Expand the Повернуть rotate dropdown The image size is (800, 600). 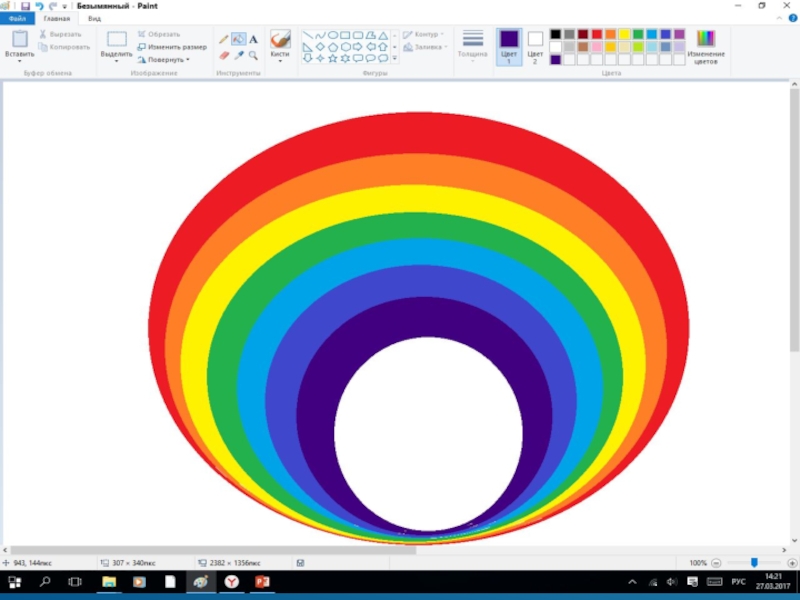click(x=164, y=59)
